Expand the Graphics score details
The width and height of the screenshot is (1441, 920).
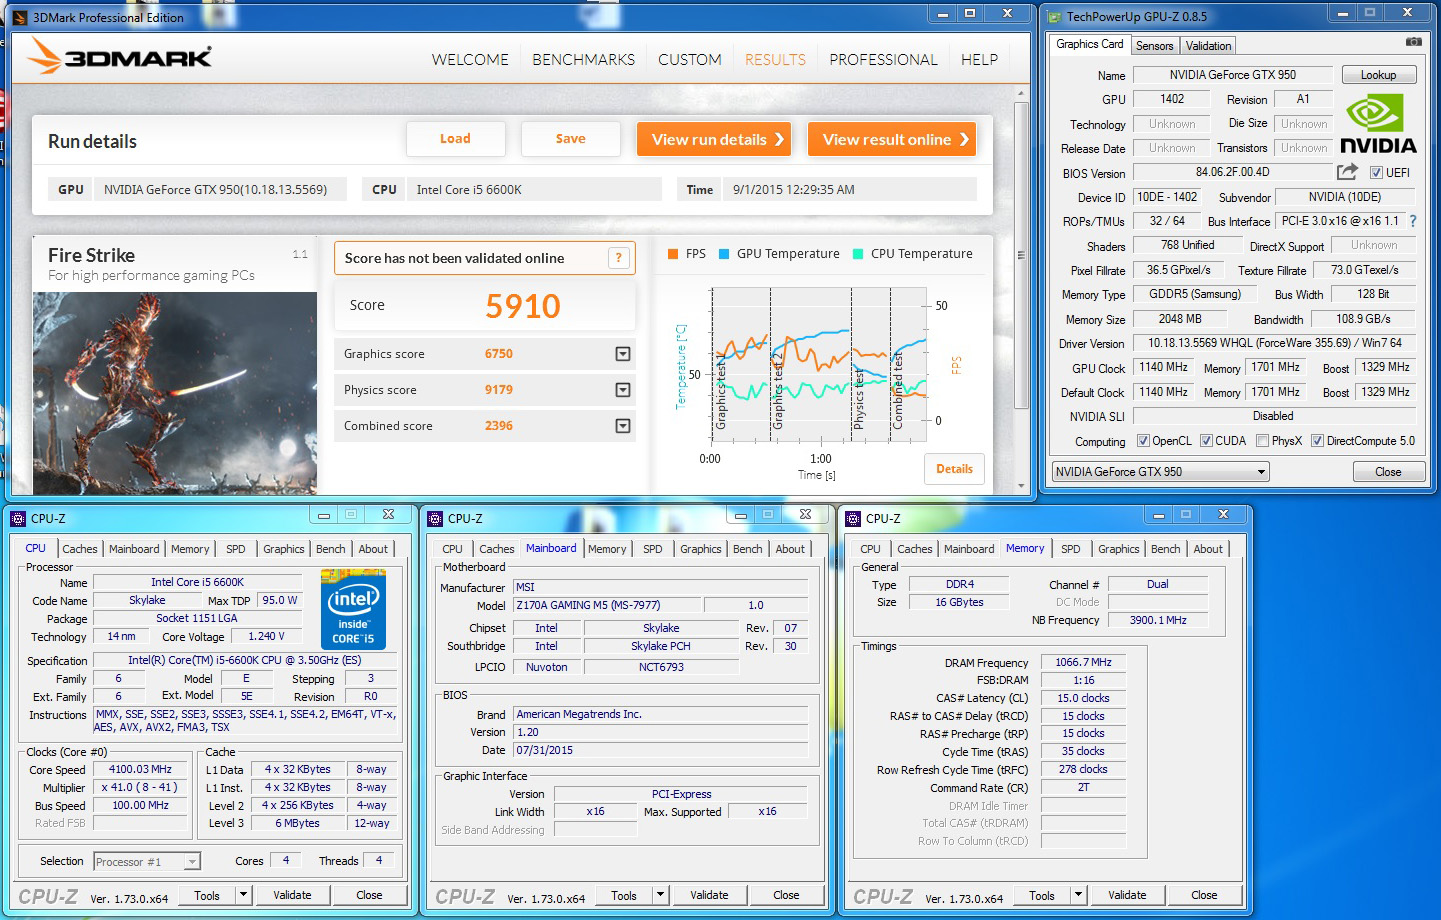tap(623, 354)
